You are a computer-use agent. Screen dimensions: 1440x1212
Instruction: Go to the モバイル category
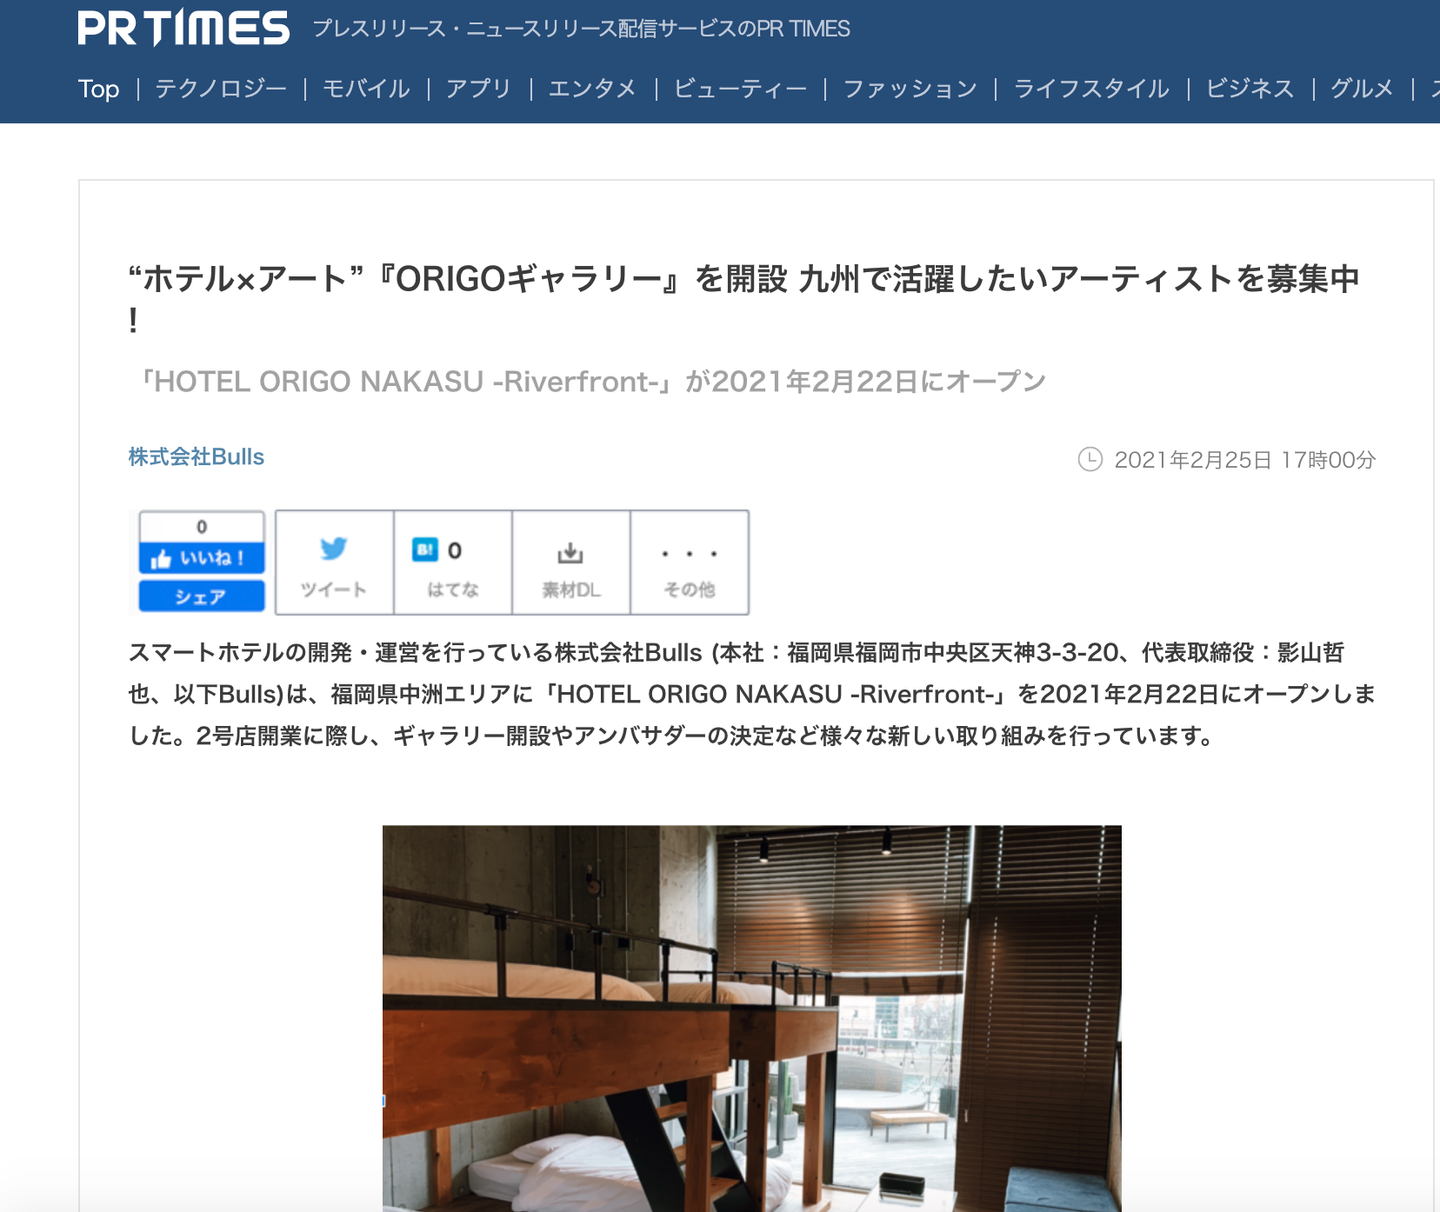[x=366, y=89]
